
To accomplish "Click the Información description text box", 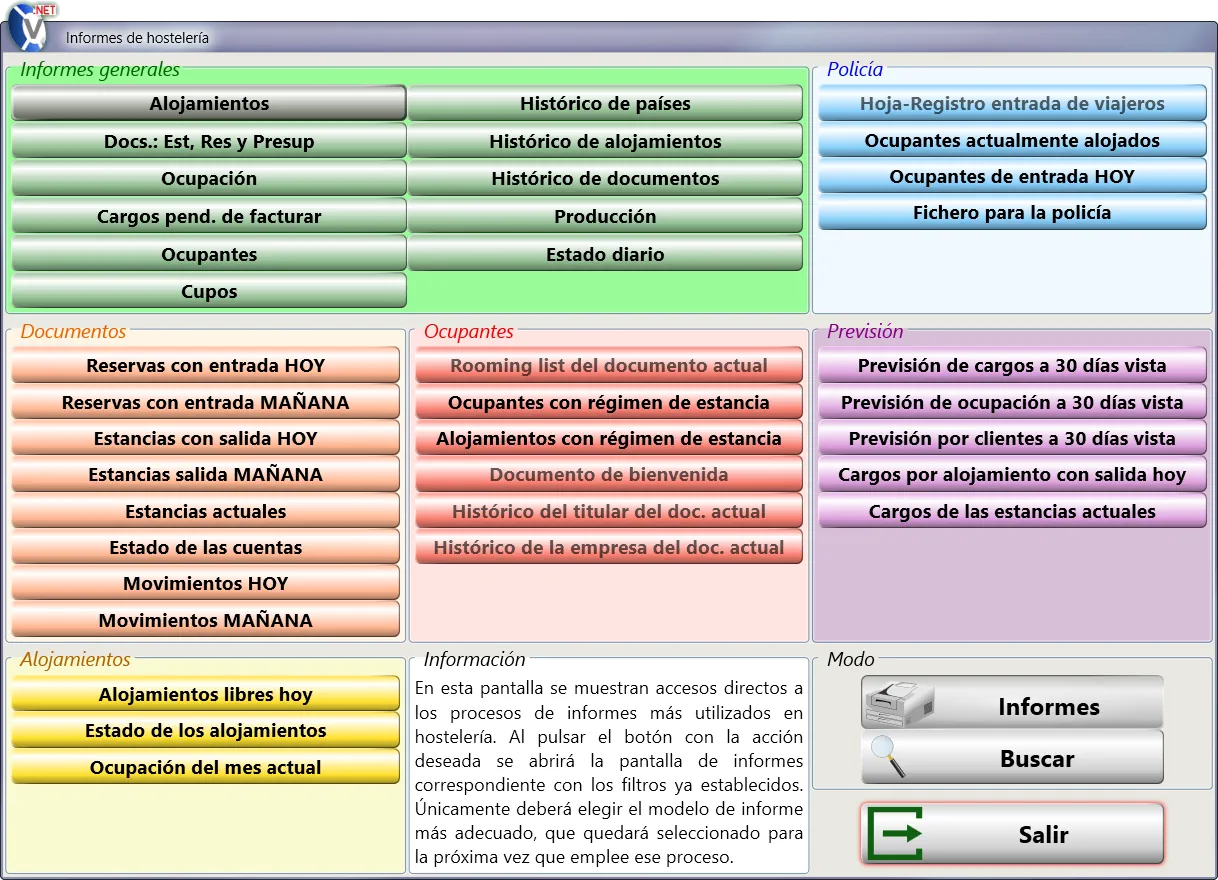I will pyautogui.click(x=609, y=772).
